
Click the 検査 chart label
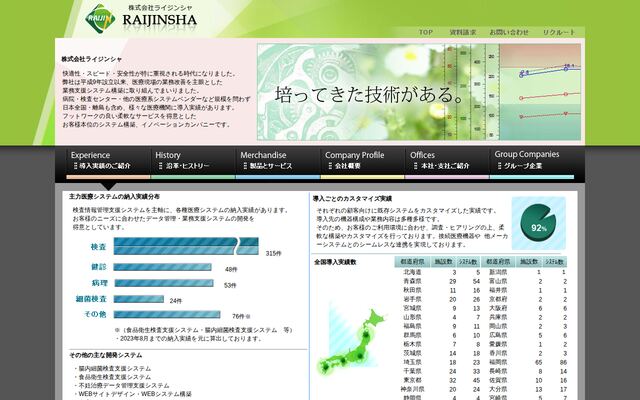pyautogui.click(x=98, y=247)
